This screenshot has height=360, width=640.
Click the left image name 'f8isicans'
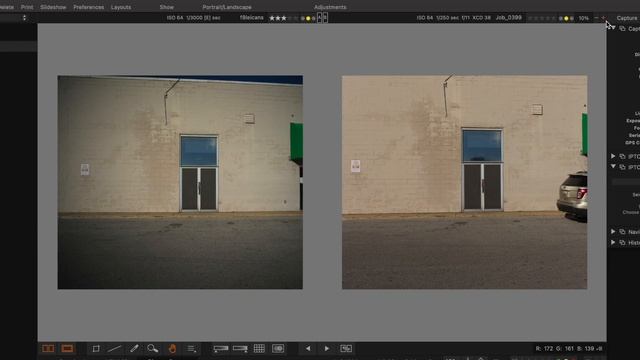coord(251,18)
